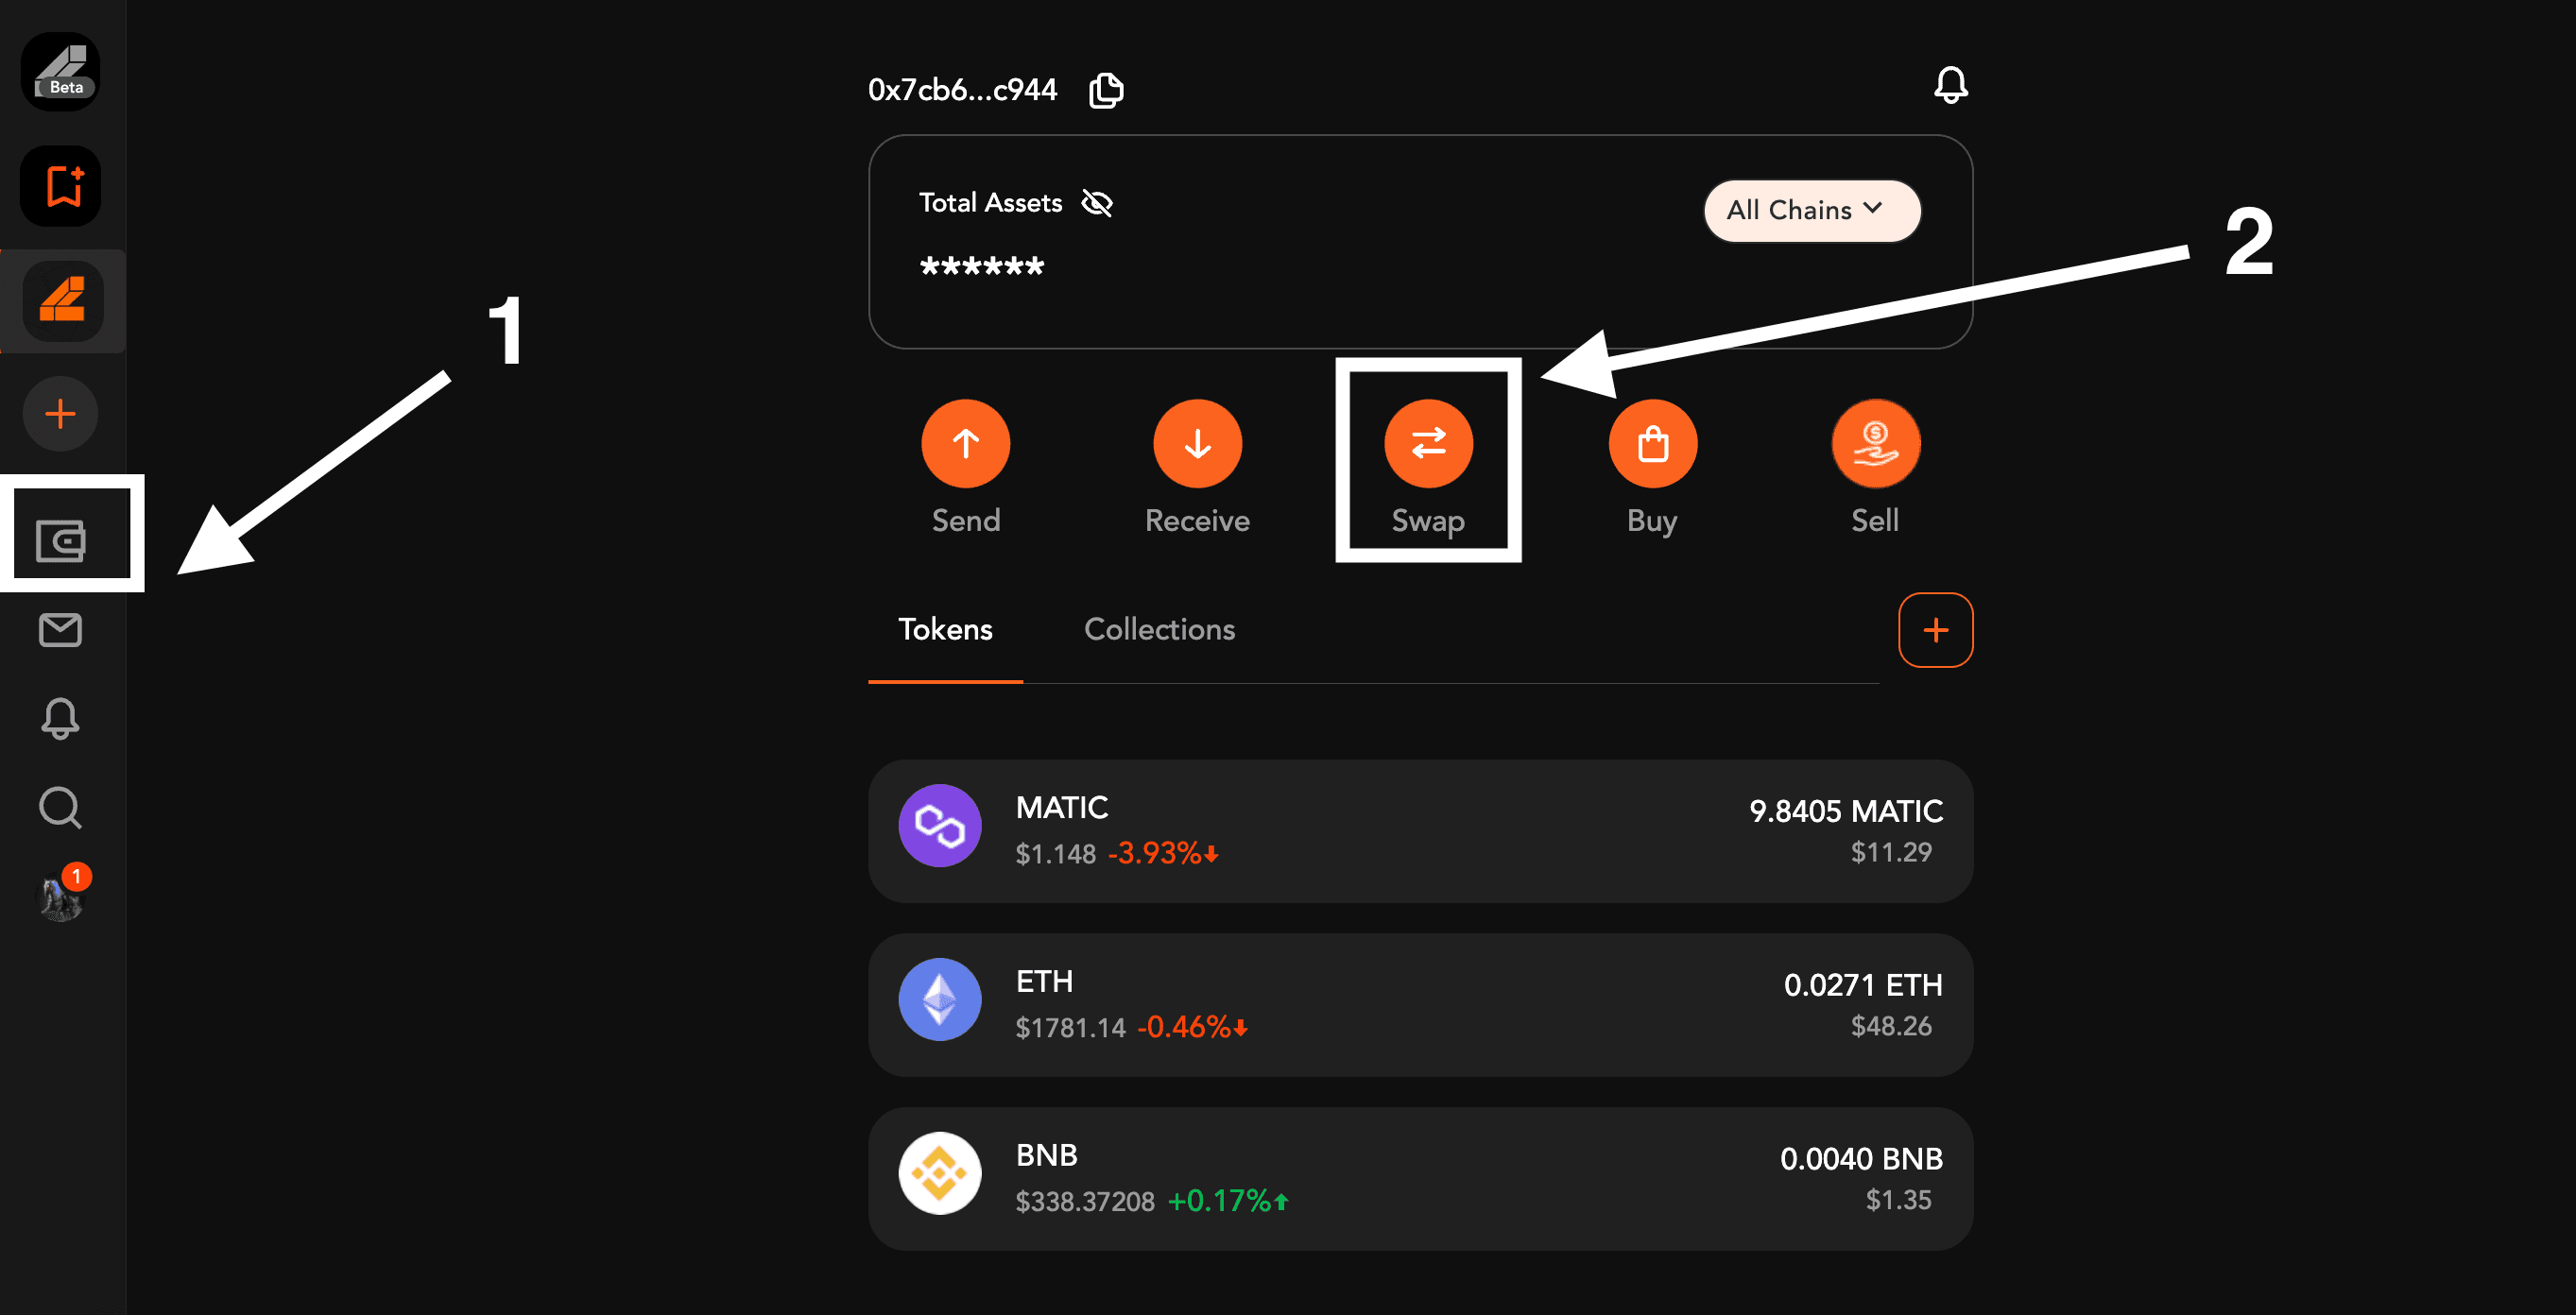Toggle Total Assets visibility eye icon
The image size is (2576, 1315).
pyautogui.click(x=1097, y=203)
